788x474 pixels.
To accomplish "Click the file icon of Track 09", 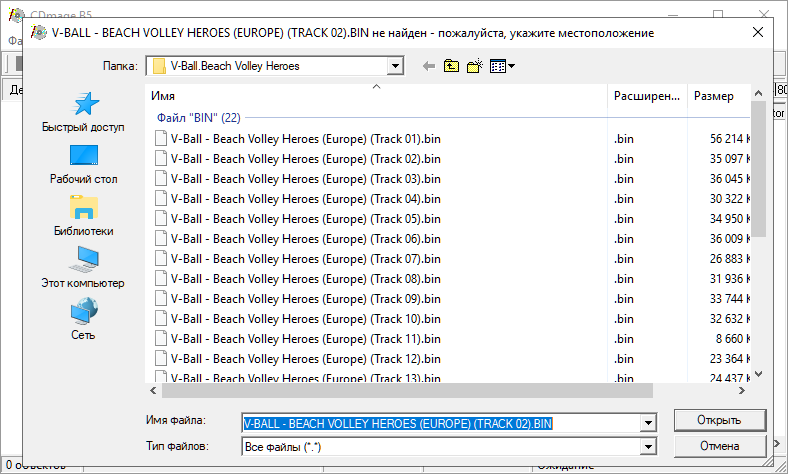I will point(161,299).
